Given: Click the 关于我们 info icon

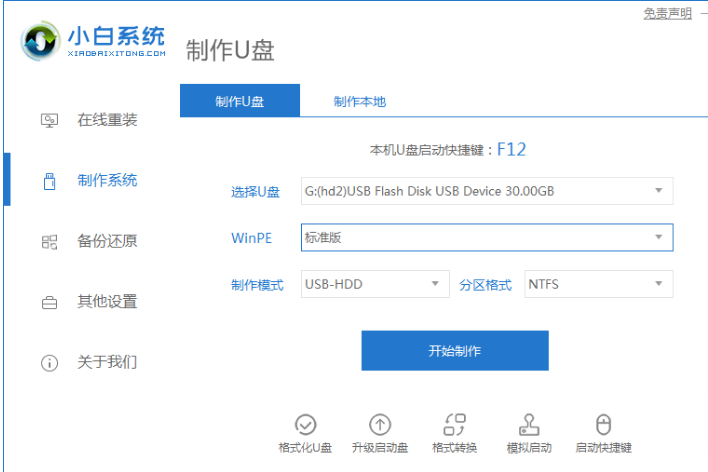Looking at the screenshot, I should (x=49, y=362).
